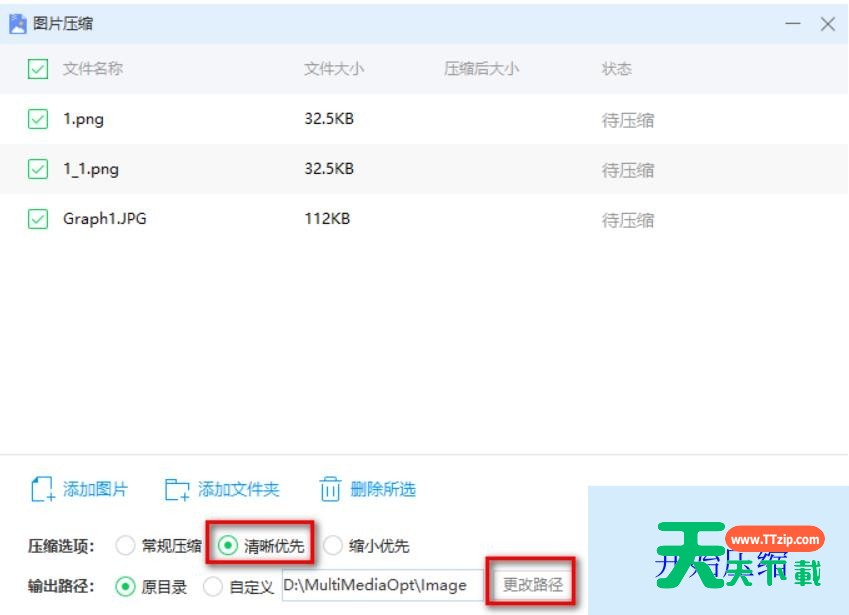This screenshot has height=615, width=849.
Task: Uncheck the 1_1.png file checkbox
Action: click(38, 169)
